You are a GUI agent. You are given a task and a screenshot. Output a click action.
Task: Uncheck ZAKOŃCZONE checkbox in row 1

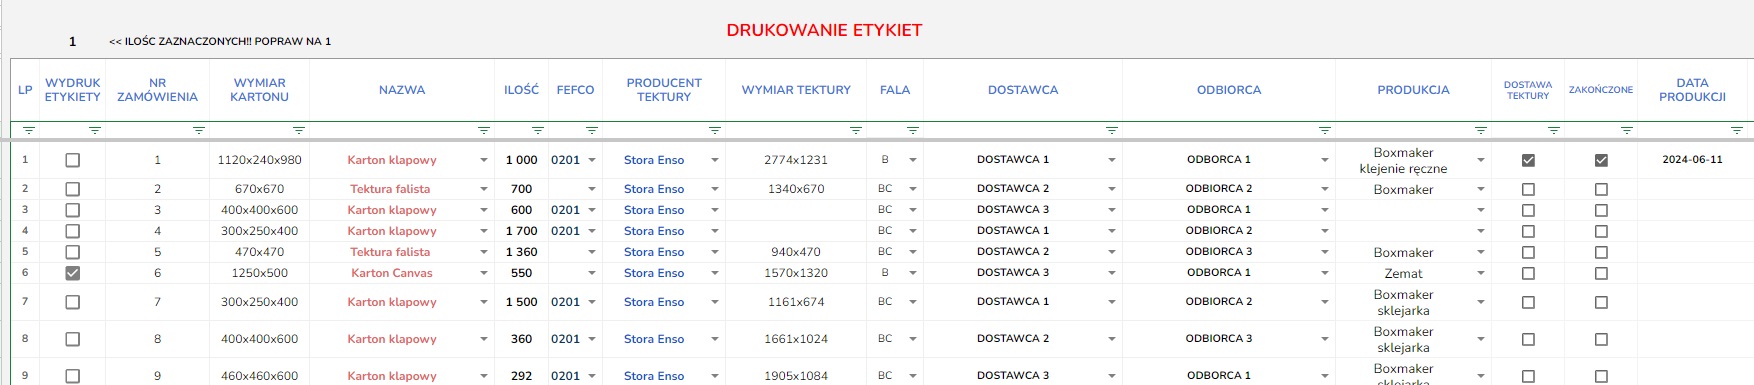(1601, 160)
